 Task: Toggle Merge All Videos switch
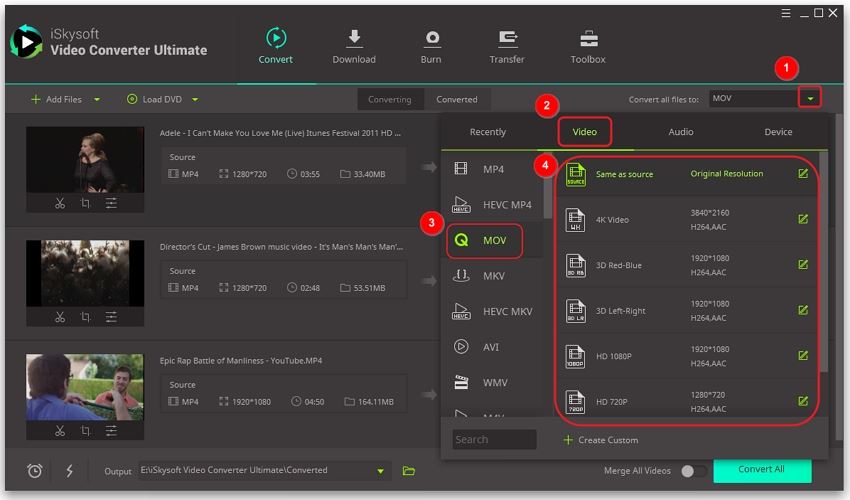[x=693, y=471]
